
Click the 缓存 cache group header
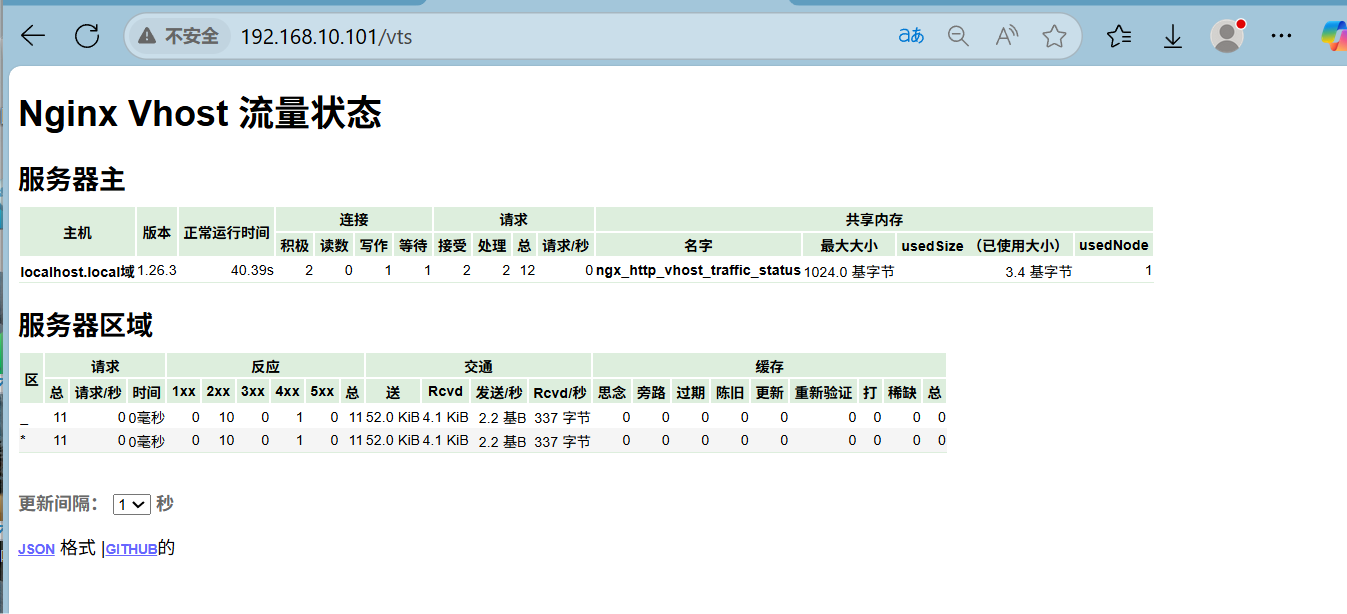click(769, 366)
